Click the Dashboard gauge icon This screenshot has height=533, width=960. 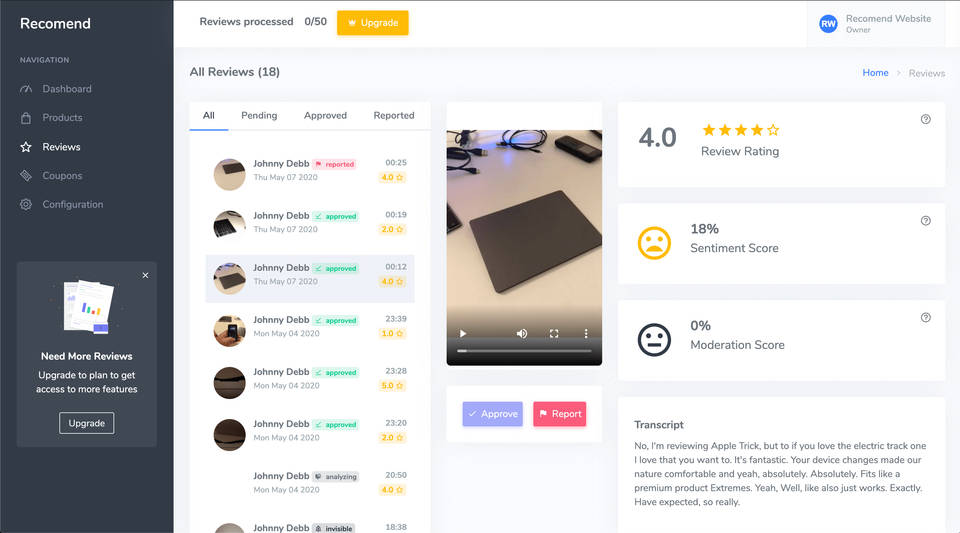click(26, 89)
